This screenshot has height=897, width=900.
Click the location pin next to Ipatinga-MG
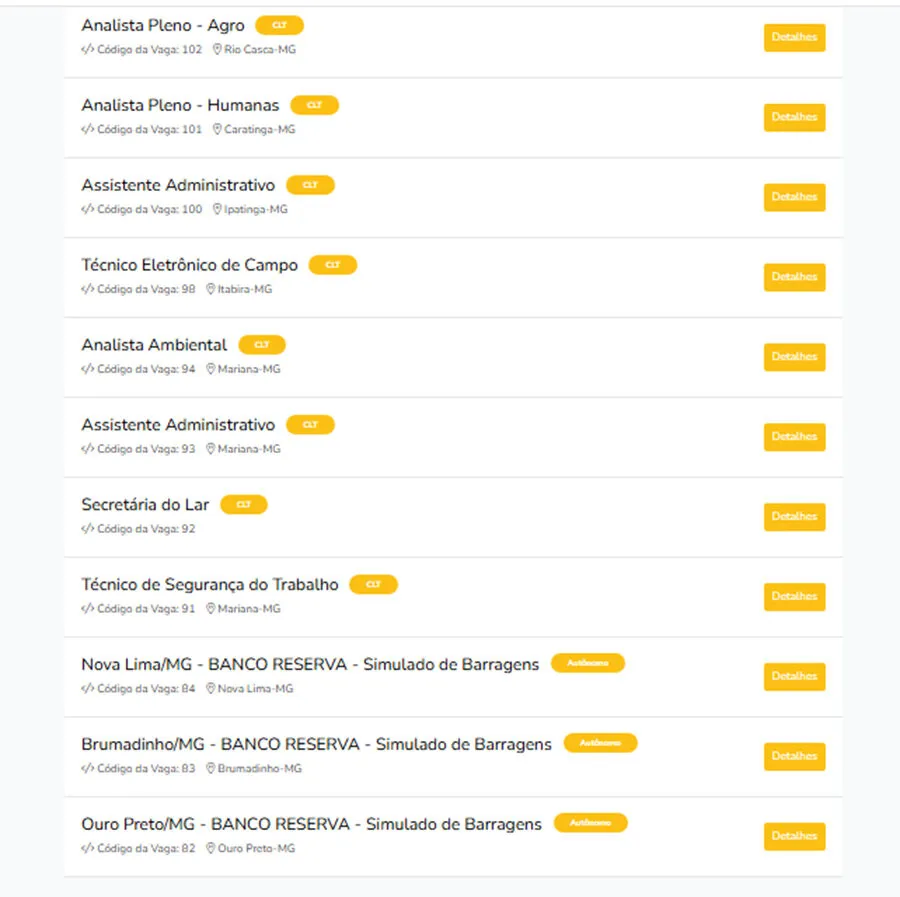217,209
